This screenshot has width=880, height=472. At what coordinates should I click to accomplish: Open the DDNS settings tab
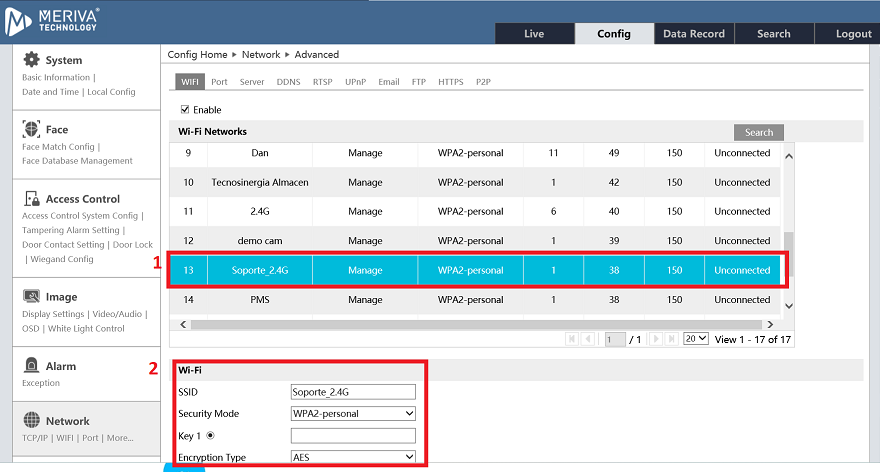(x=288, y=82)
